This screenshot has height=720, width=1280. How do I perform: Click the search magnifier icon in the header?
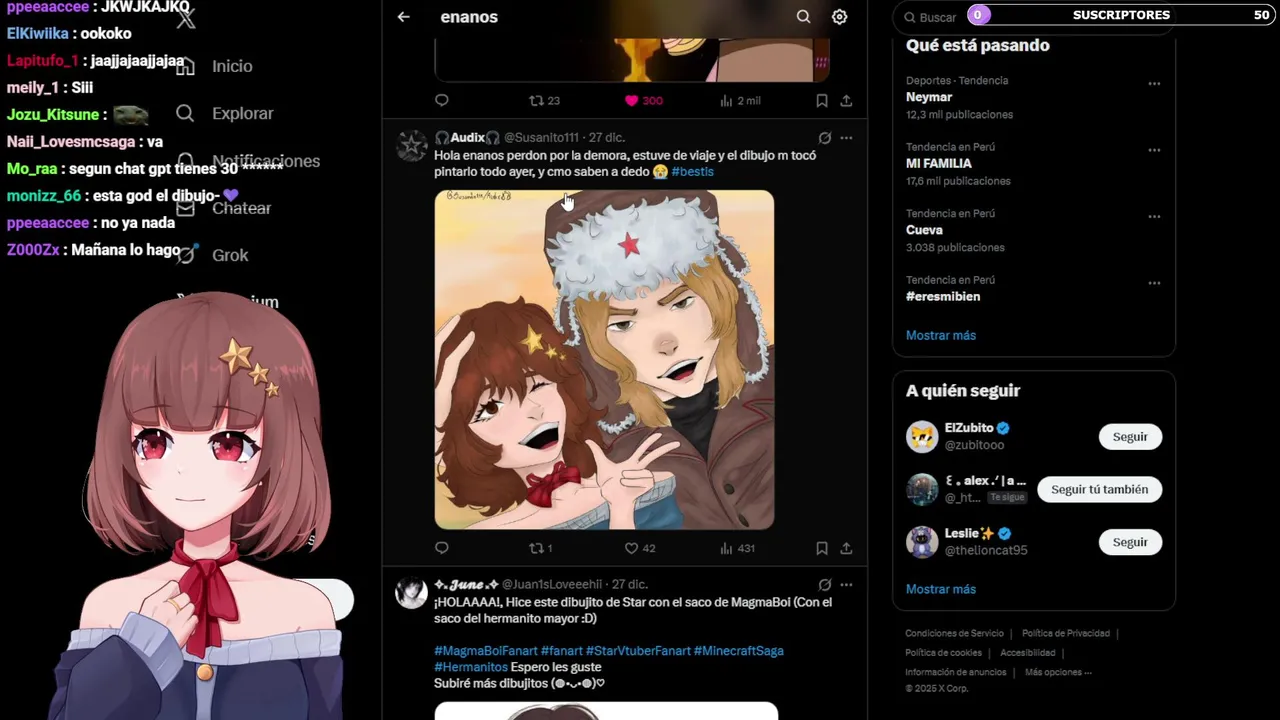coord(803,17)
